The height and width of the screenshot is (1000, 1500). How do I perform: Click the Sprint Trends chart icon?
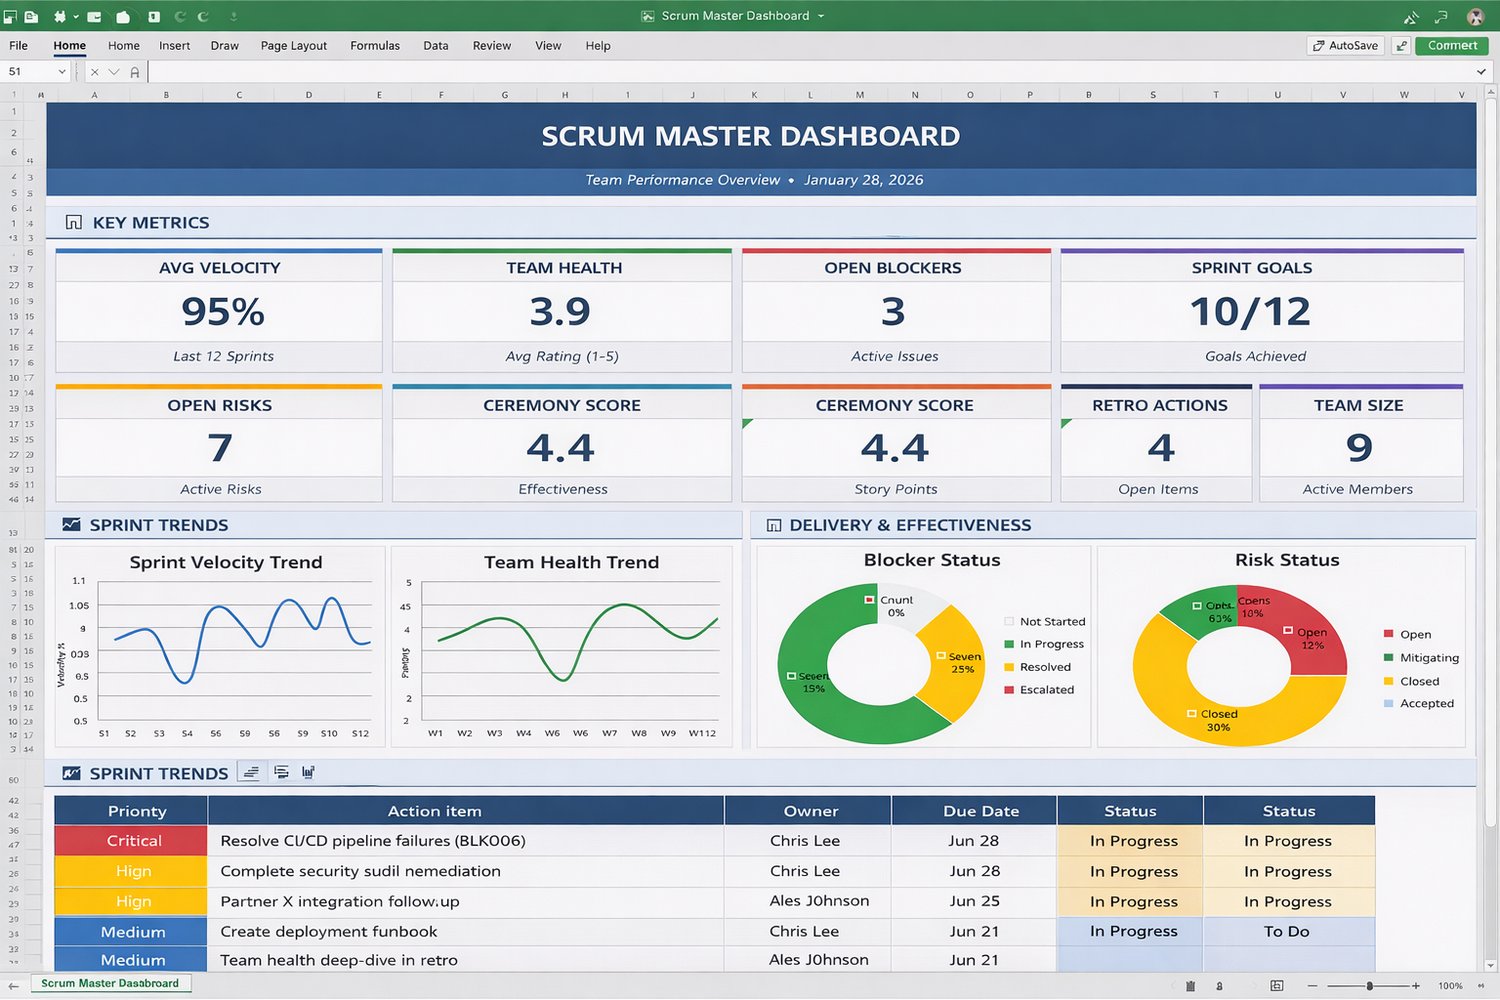[73, 524]
